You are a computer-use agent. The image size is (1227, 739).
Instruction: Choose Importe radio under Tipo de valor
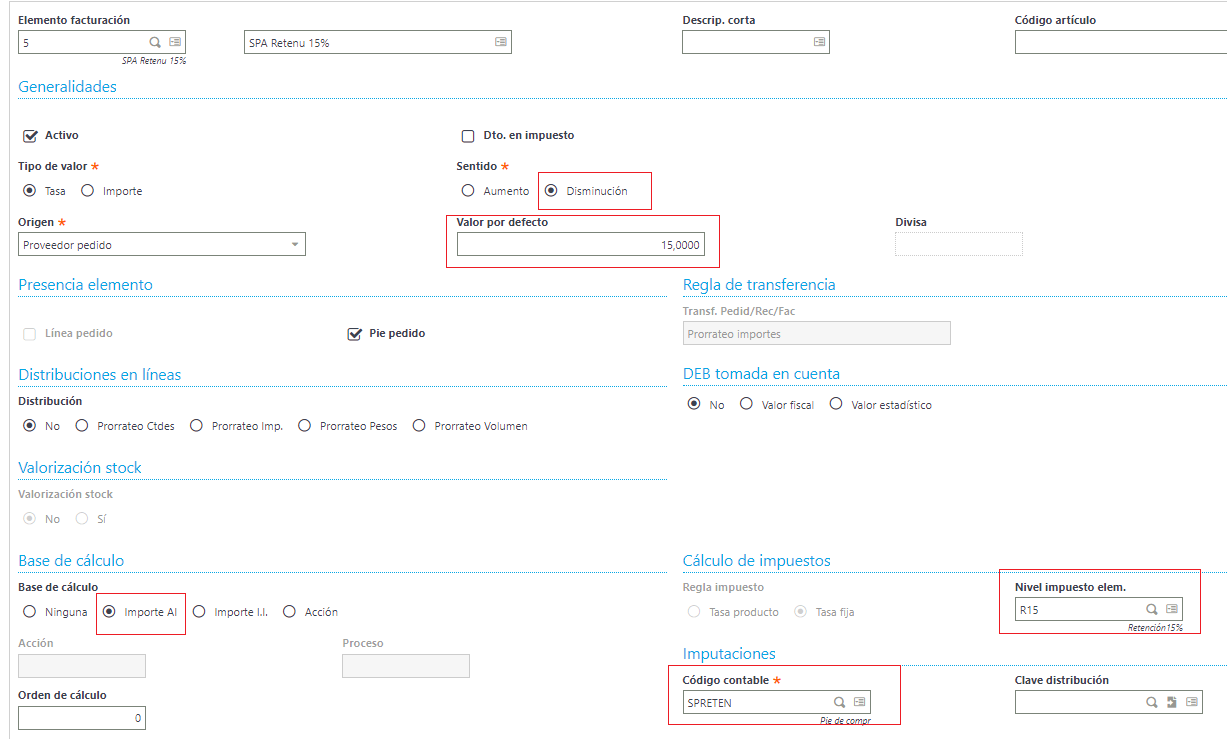[87, 191]
